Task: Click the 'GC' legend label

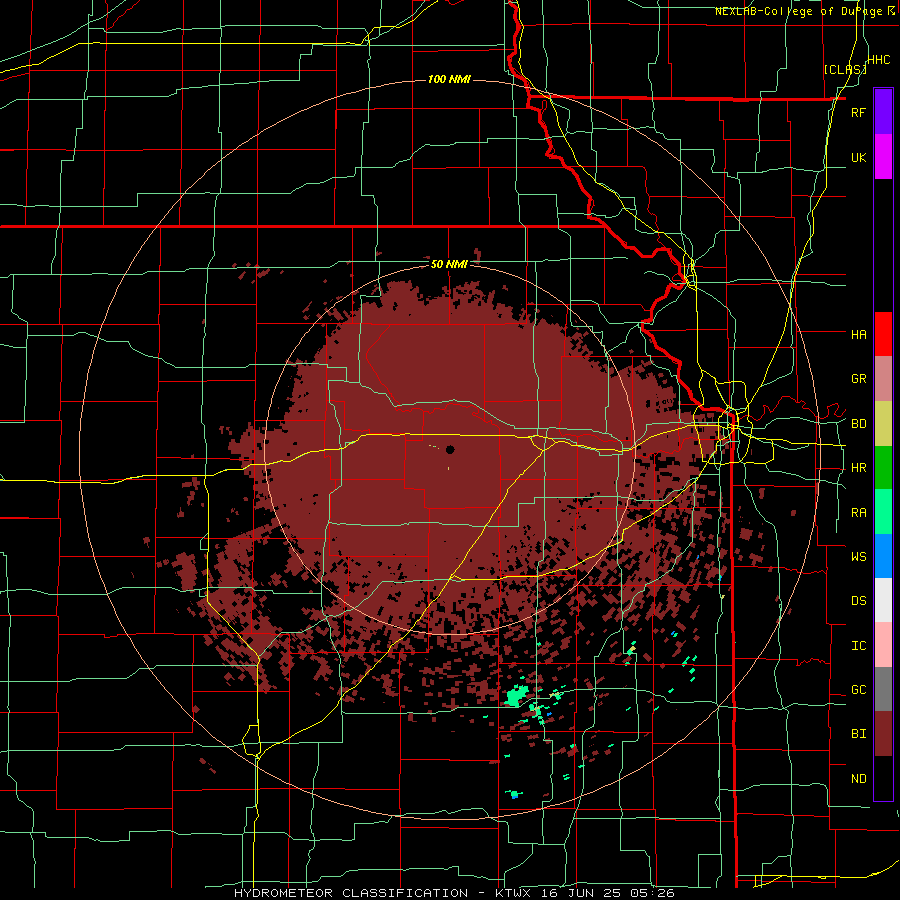Action: click(x=858, y=690)
